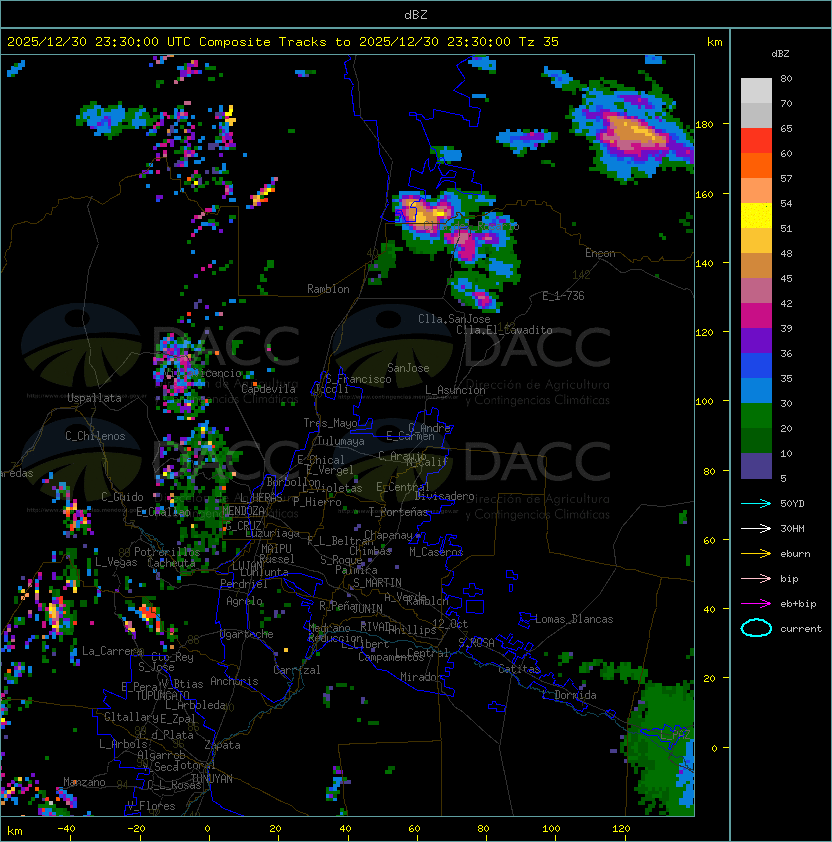The width and height of the screenshot is (832, 842).
Task: Click the cyan 'current' ellipse symbol
Action: pyautogui.click(x=756, y=628)
